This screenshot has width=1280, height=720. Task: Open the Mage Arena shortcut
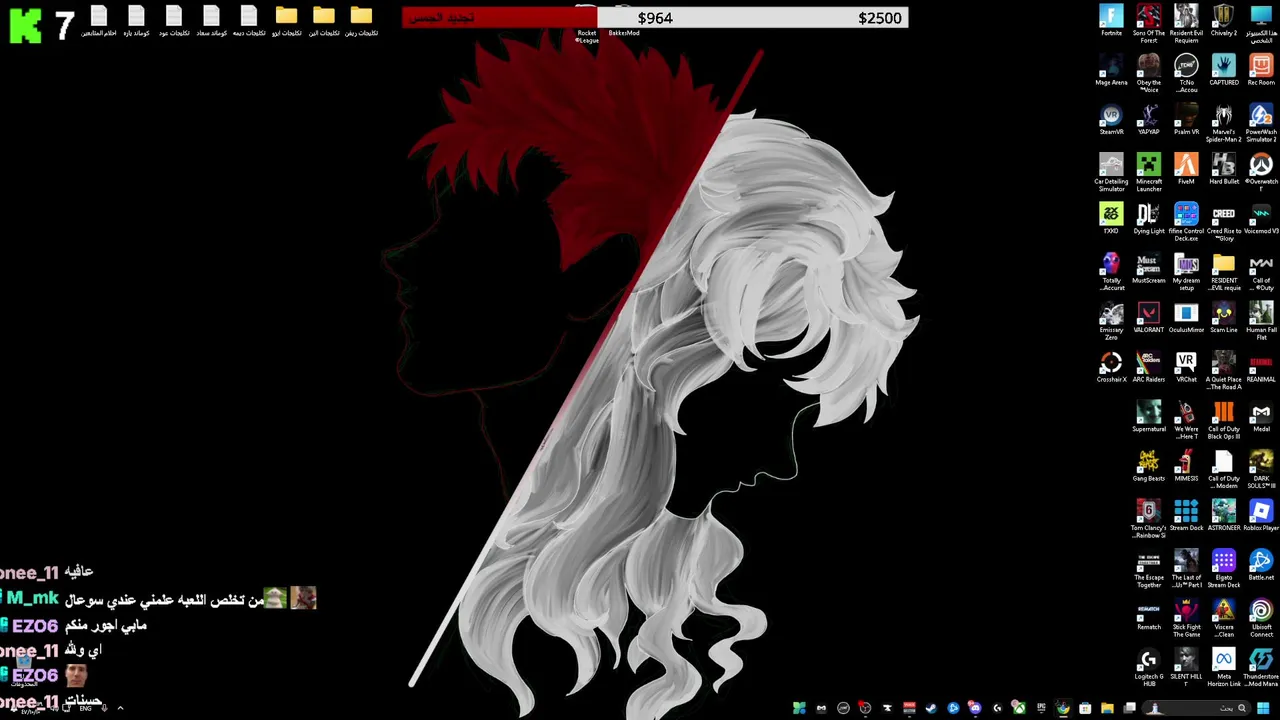(1111, 70)
